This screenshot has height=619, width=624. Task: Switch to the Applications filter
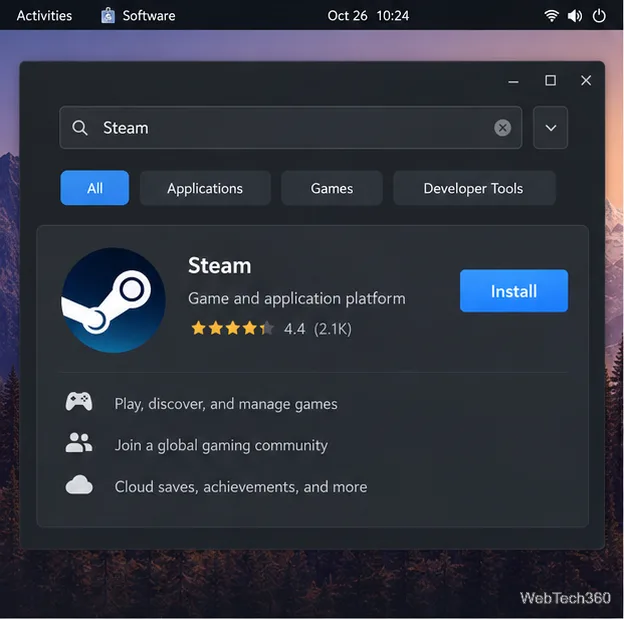point(205,188)
